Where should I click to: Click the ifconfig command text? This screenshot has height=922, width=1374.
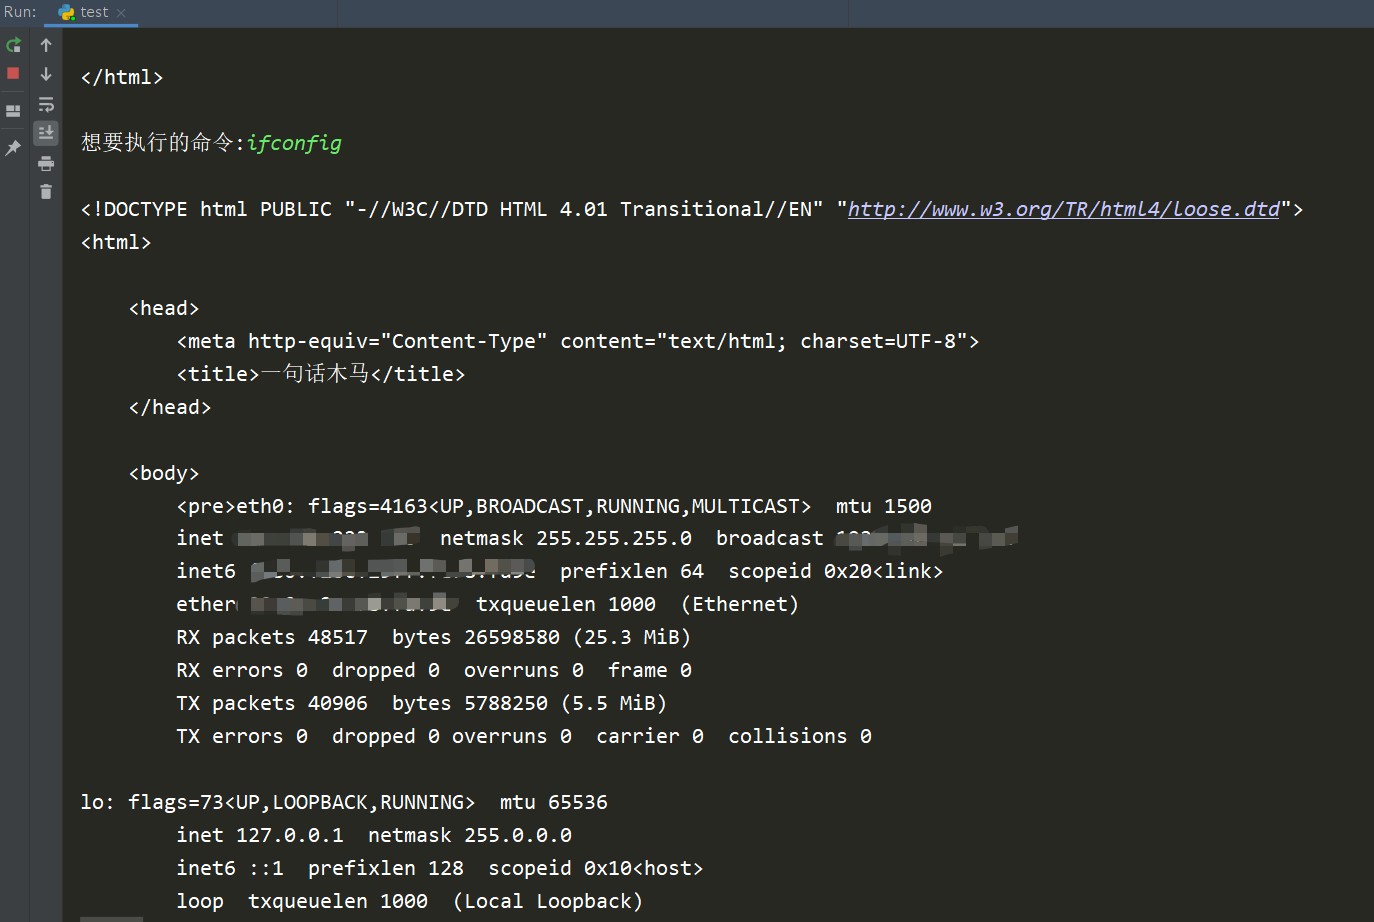[294, 143]
